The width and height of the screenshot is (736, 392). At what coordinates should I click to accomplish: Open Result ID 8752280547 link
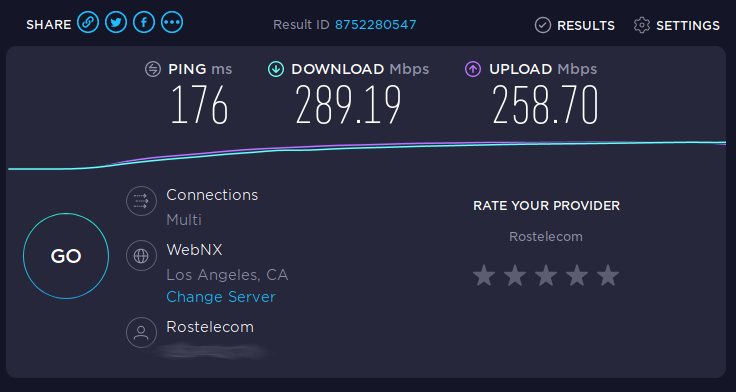[x=376, y=24]
